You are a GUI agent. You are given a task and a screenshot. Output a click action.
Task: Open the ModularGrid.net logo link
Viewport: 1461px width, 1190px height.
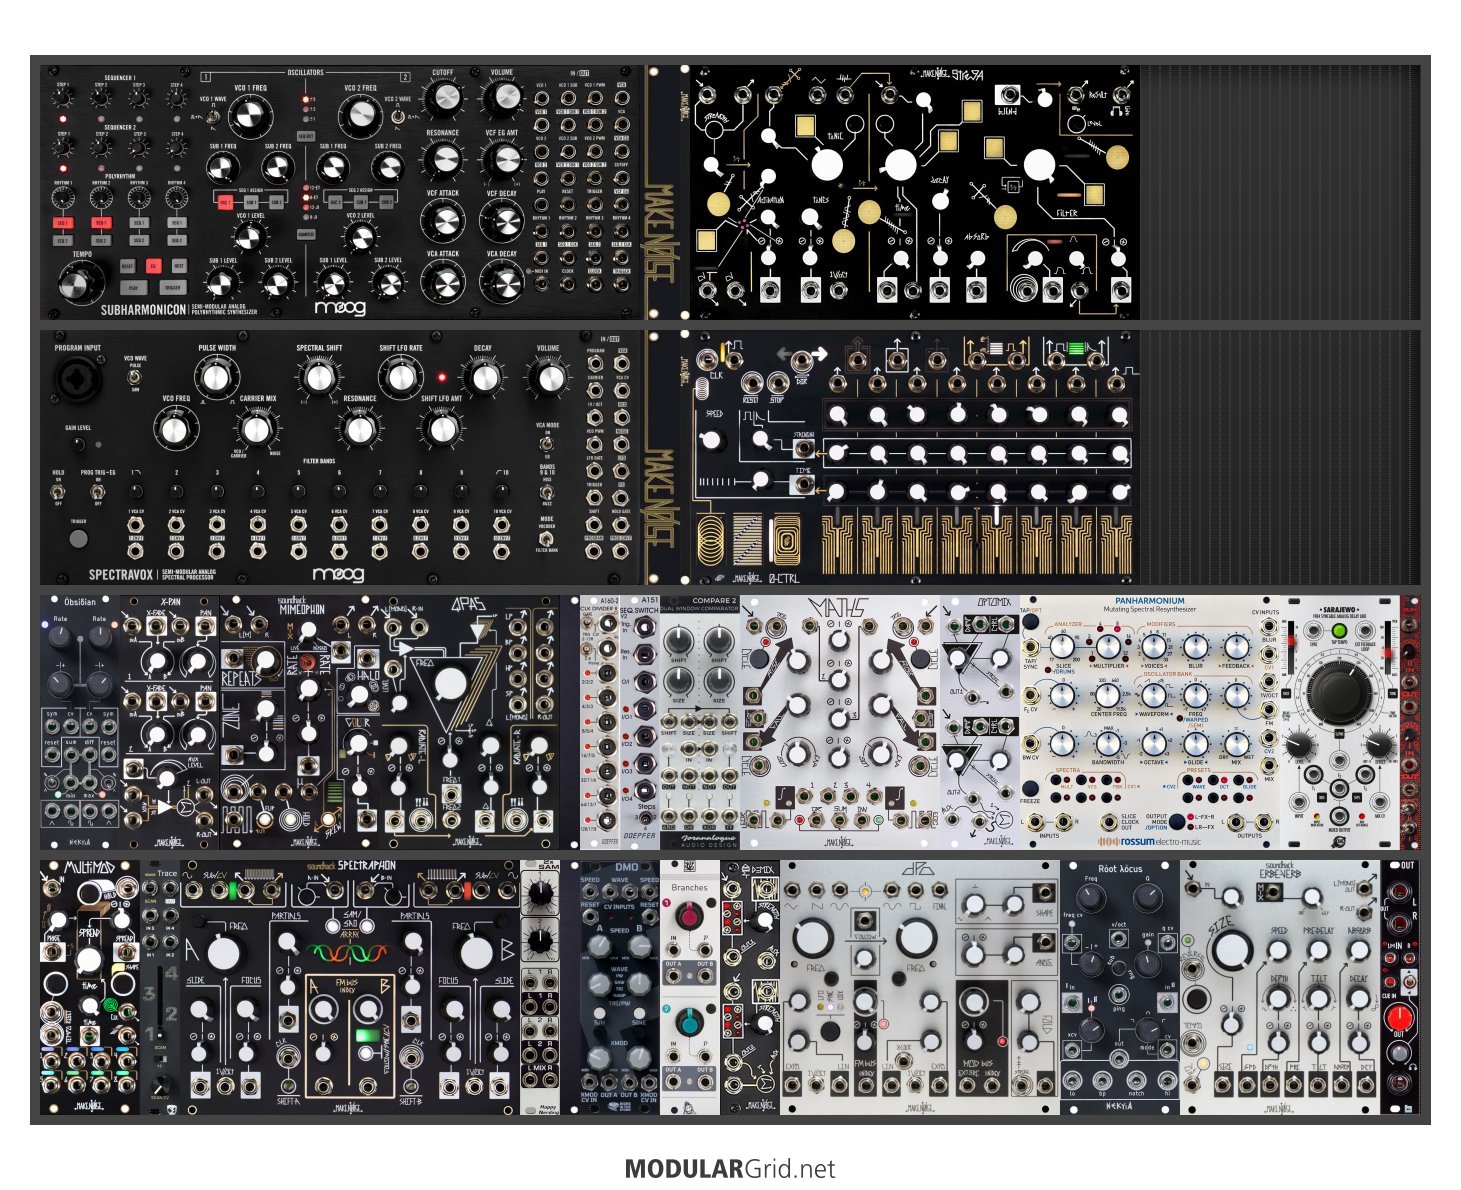pyautogui.click(x=729, y=1168)
